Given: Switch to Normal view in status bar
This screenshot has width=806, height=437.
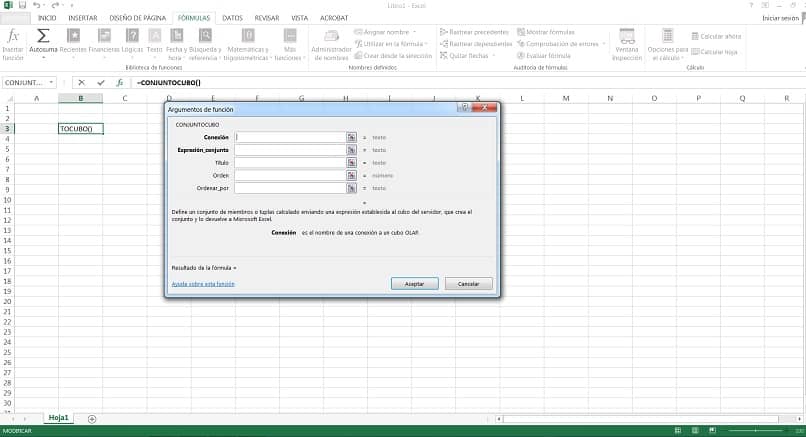Looking at the screenshot, I should (678, 430).
